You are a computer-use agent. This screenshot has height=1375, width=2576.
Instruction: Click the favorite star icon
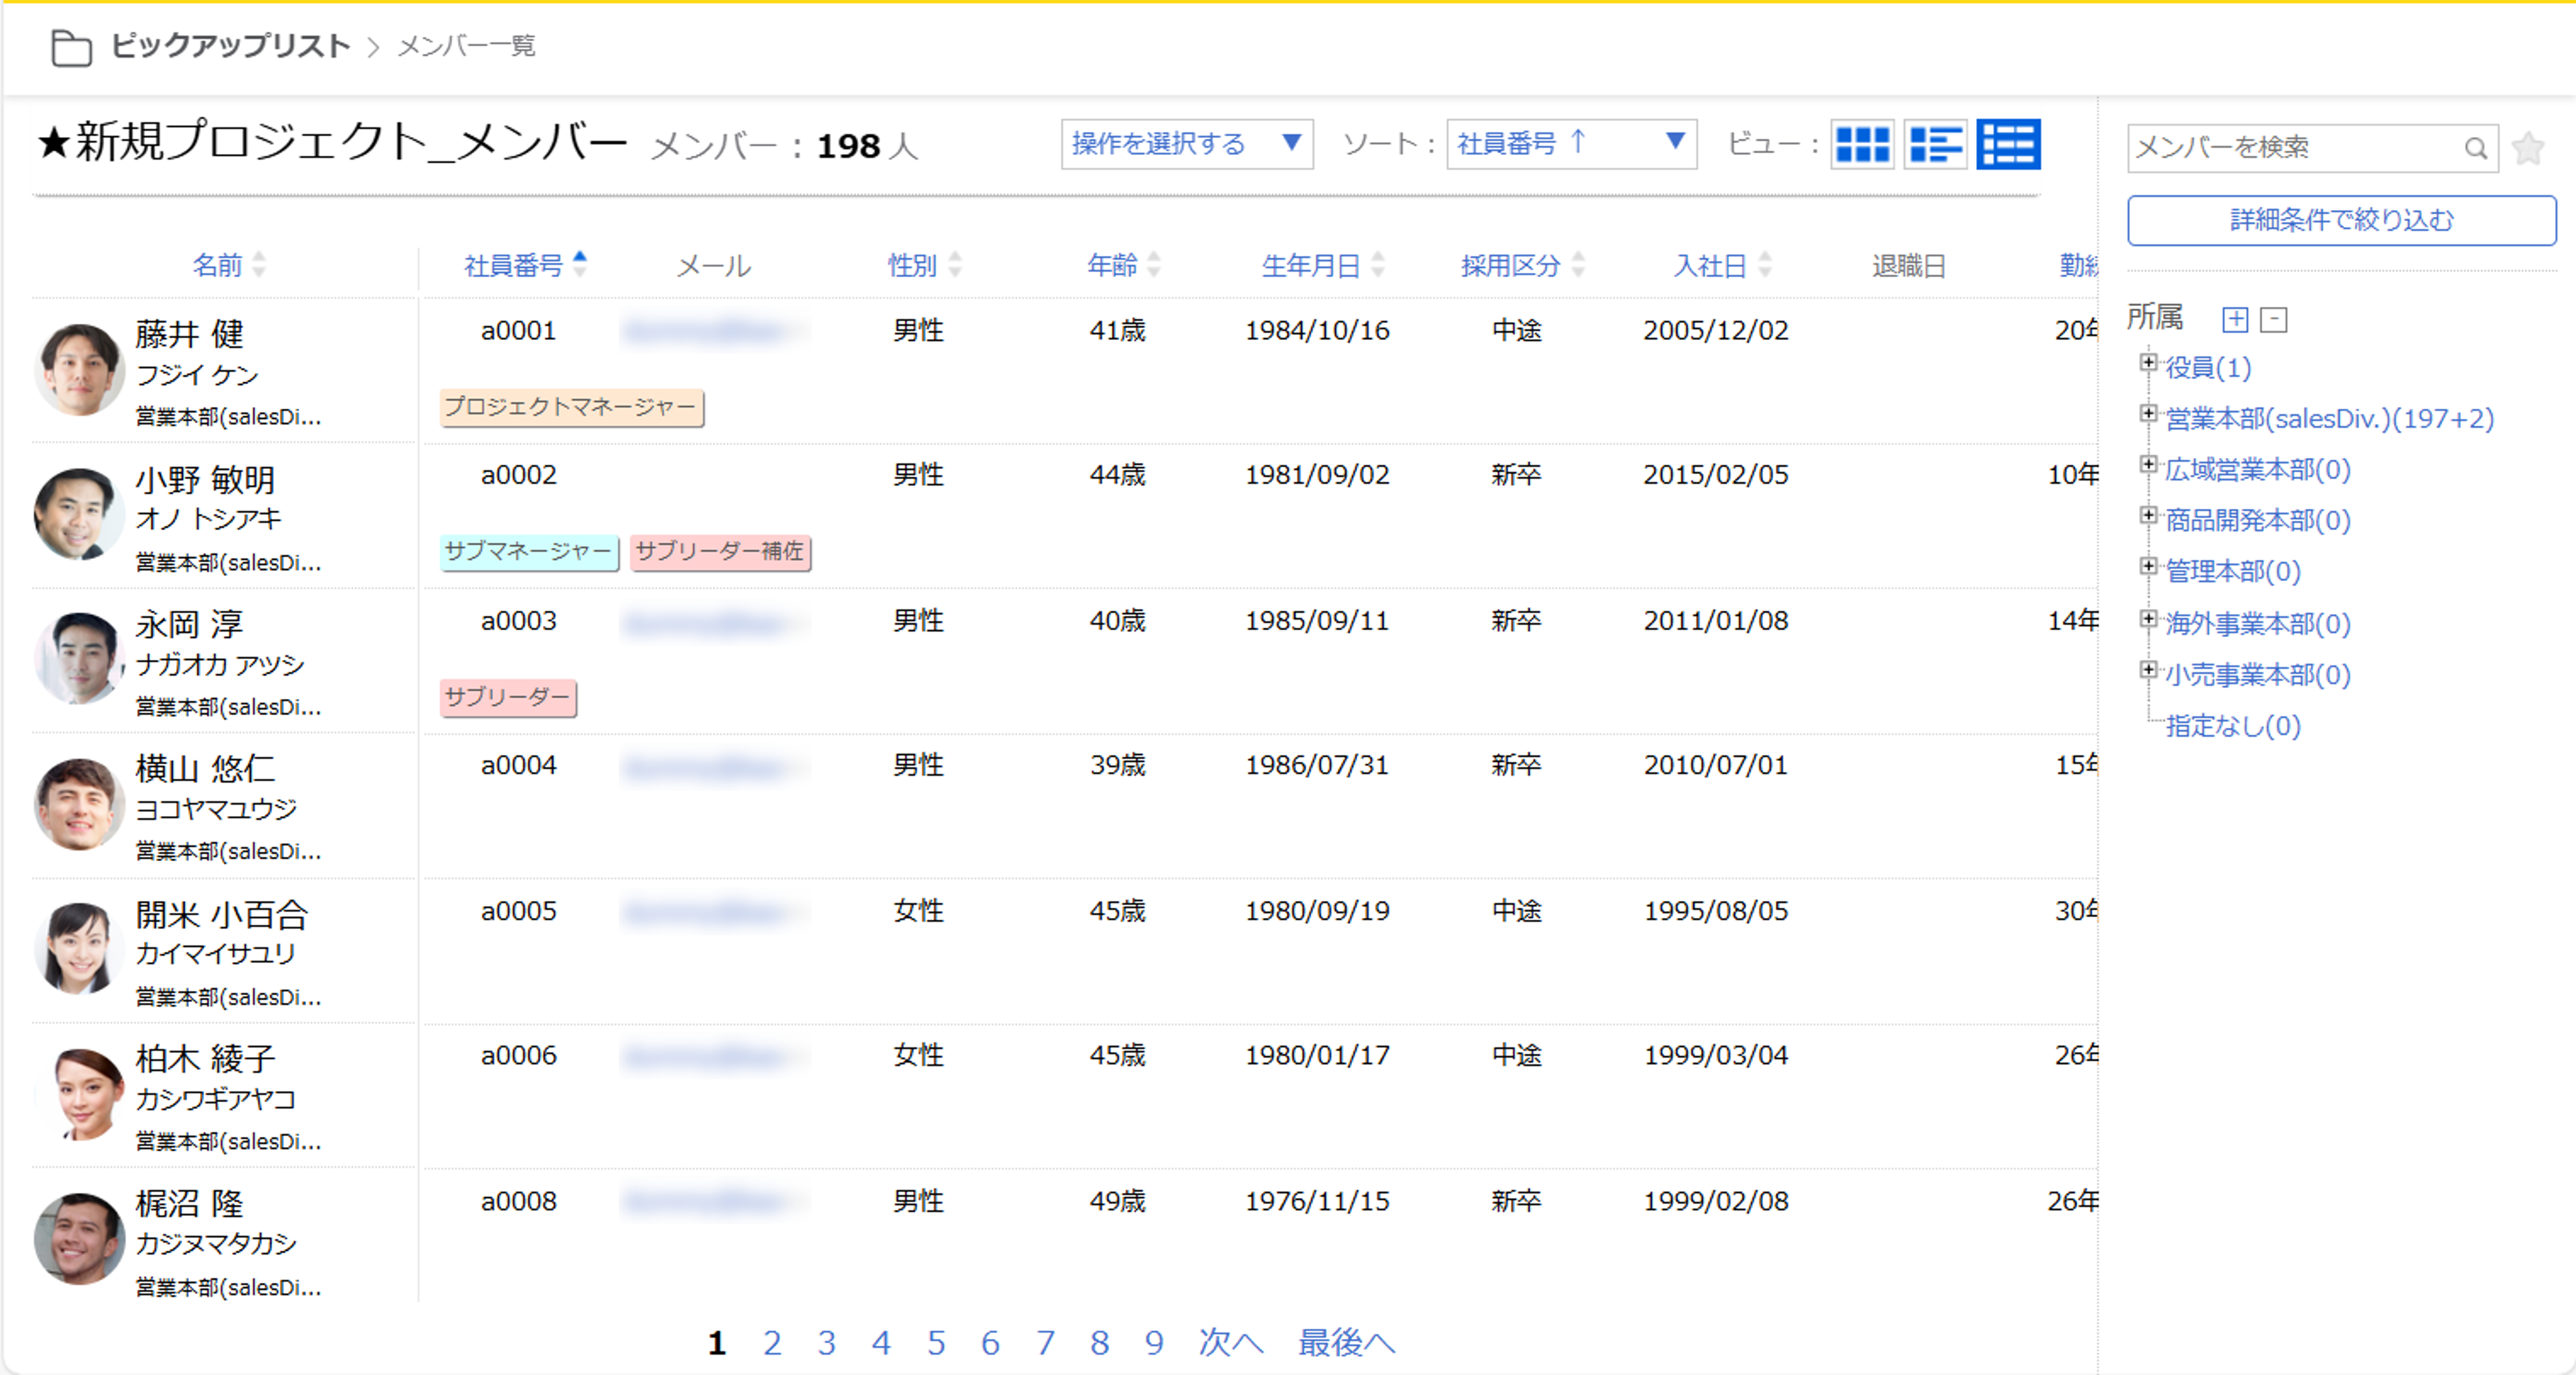(x=2528, y=148)
